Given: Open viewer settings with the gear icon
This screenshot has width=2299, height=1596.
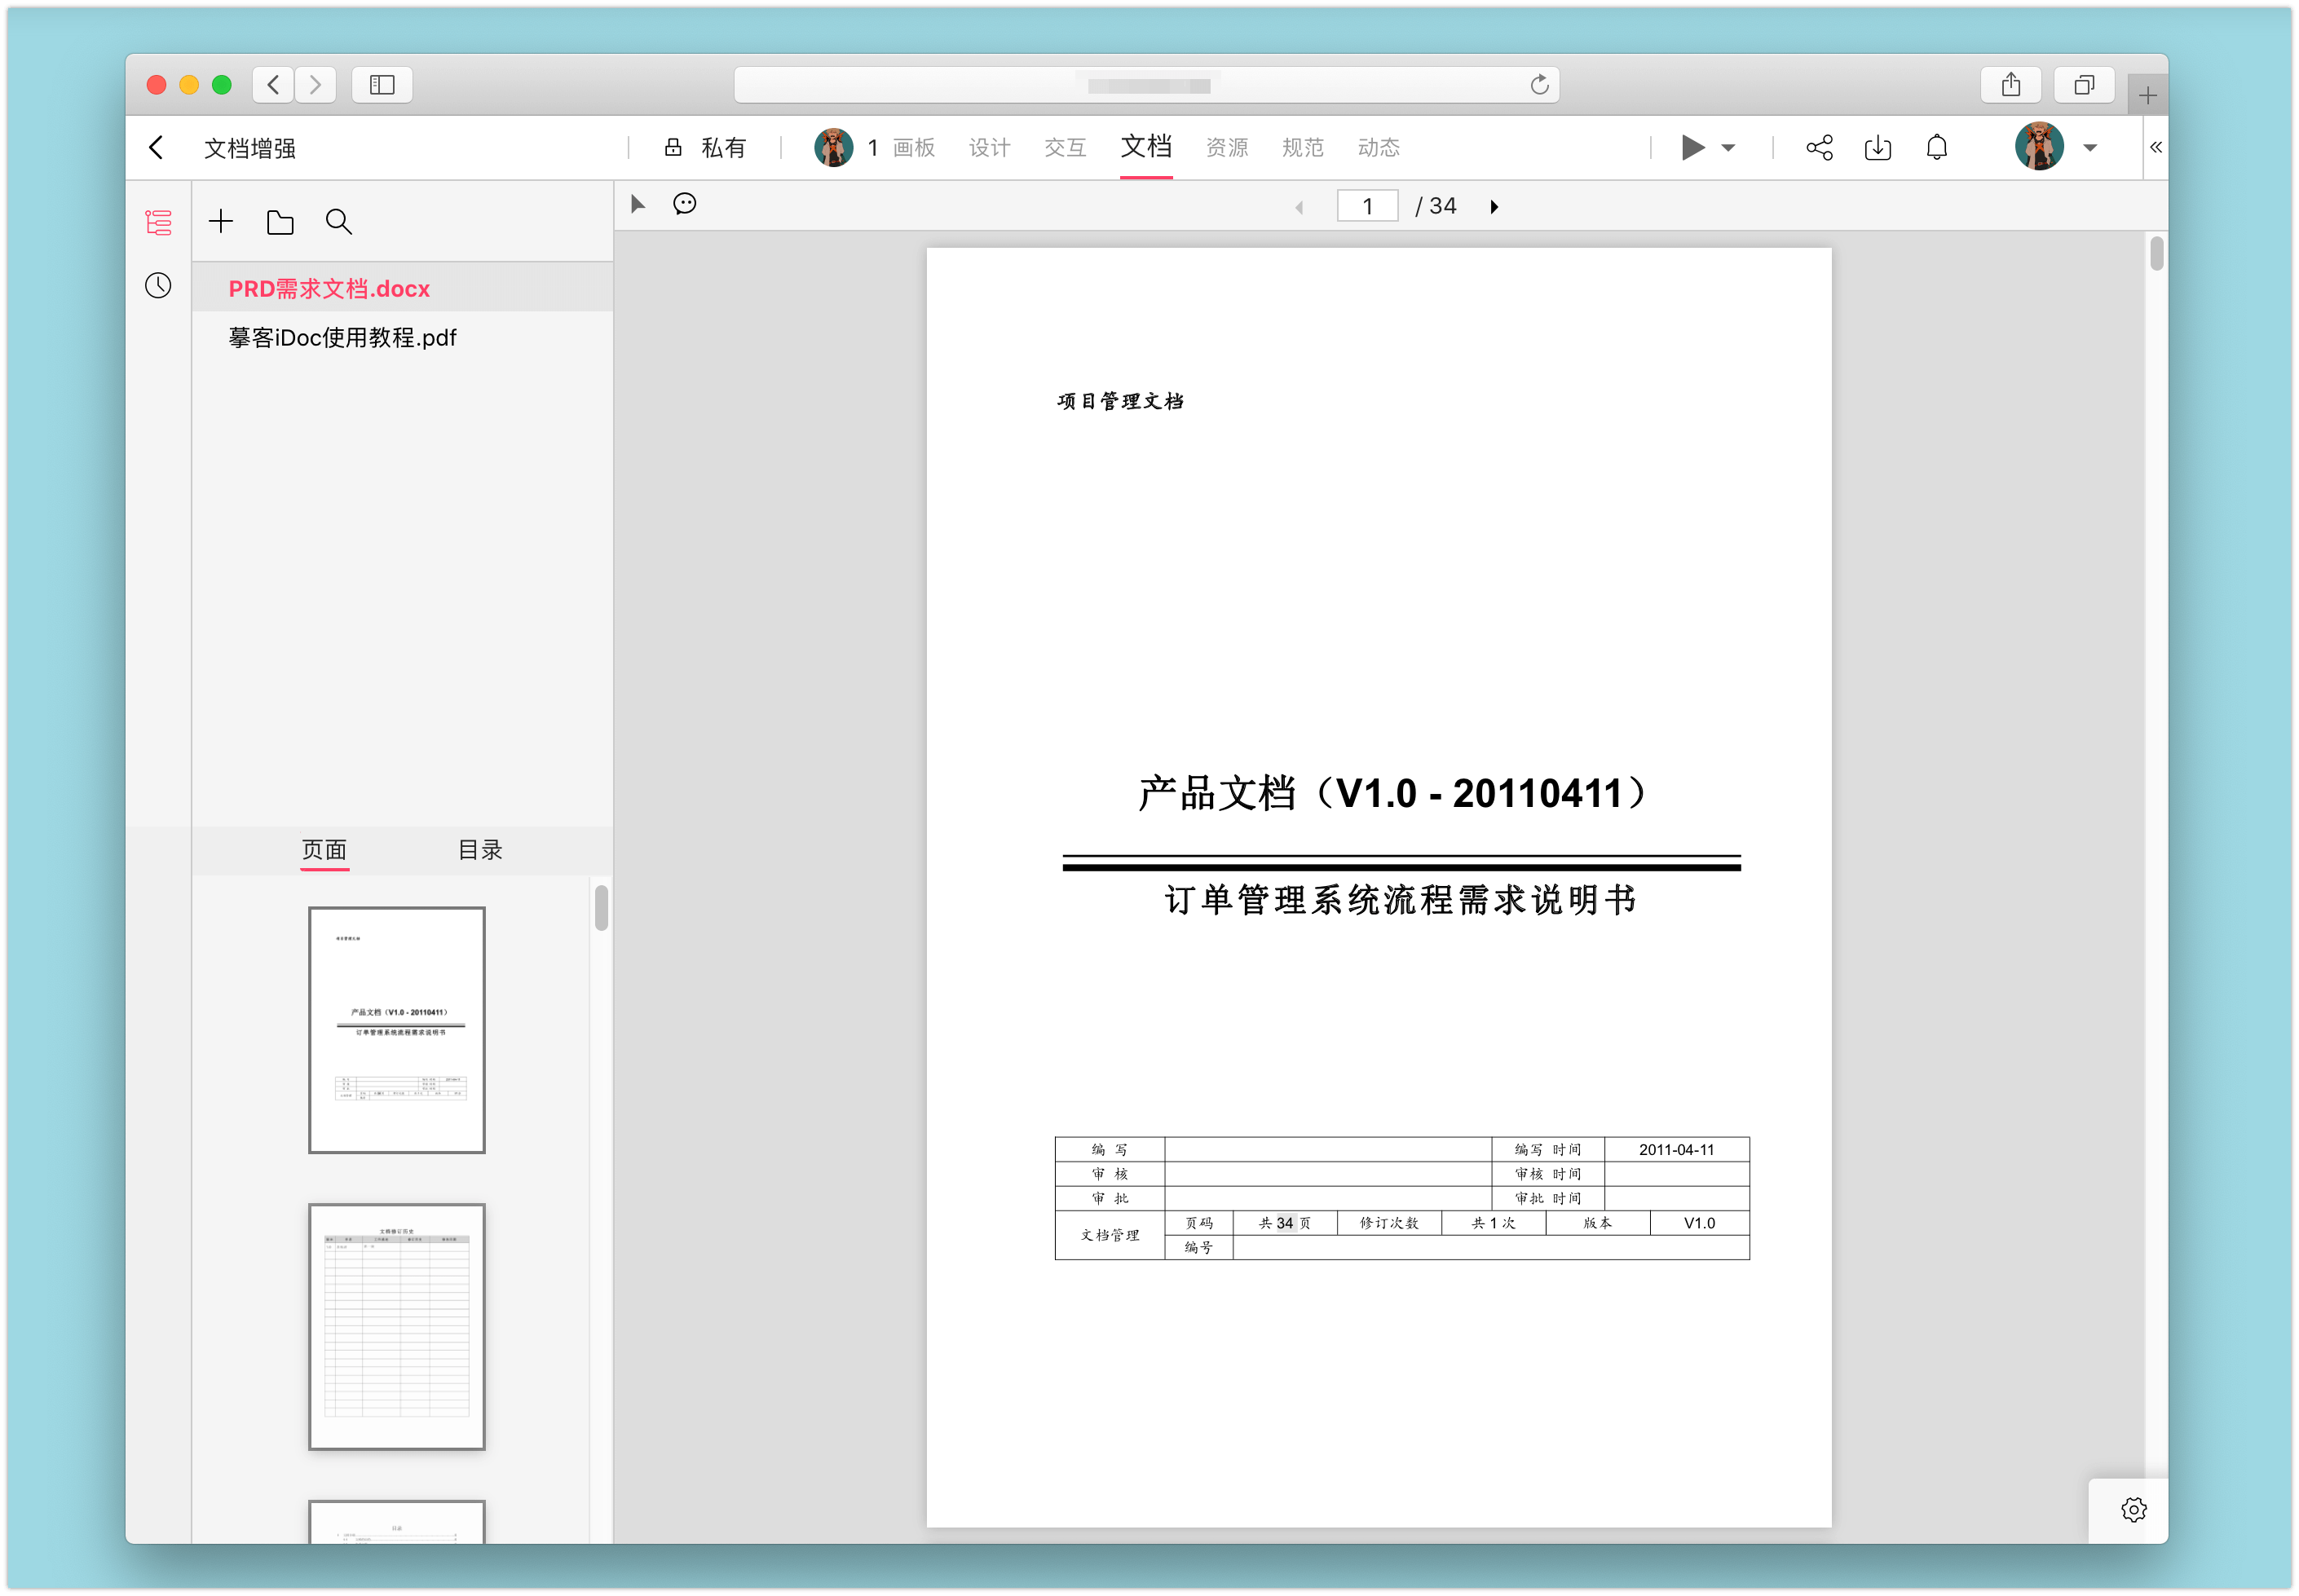Looking at the screenshot, I should click(2134, 1510).
